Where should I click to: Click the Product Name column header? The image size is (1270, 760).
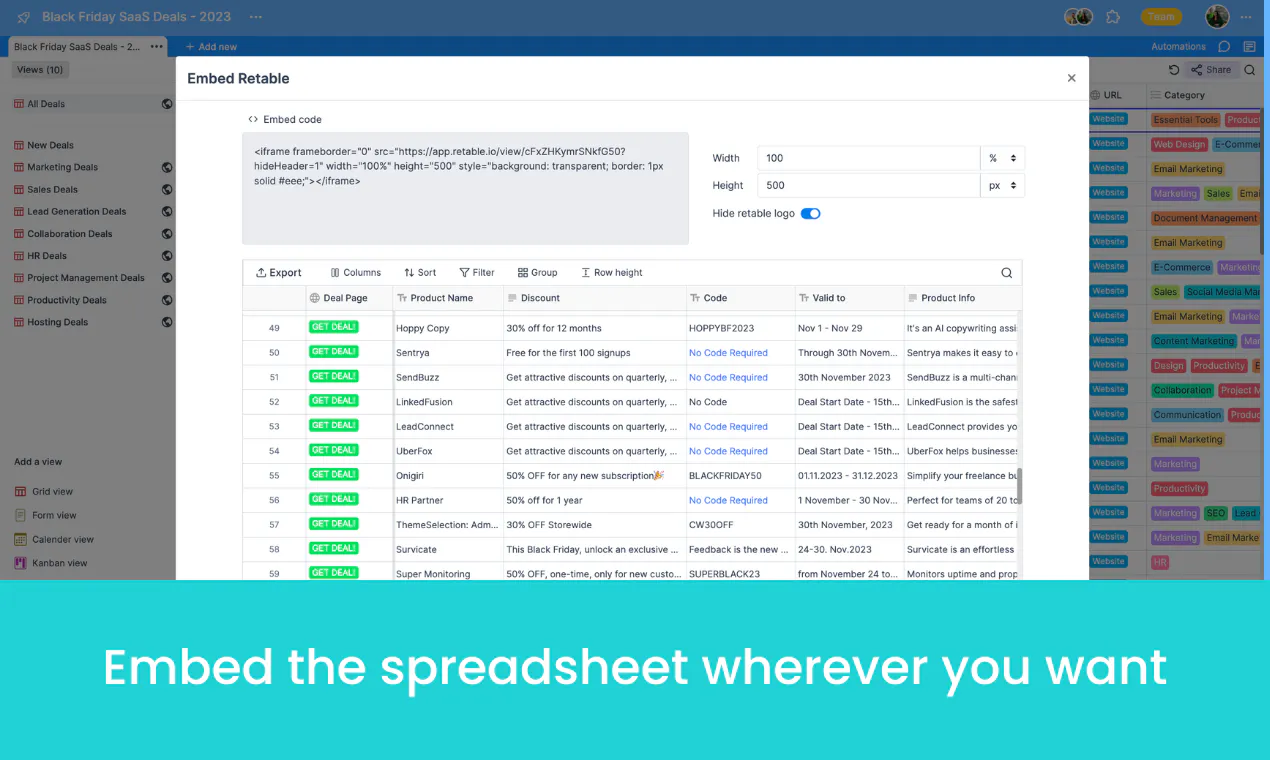(x=448, y=298)
